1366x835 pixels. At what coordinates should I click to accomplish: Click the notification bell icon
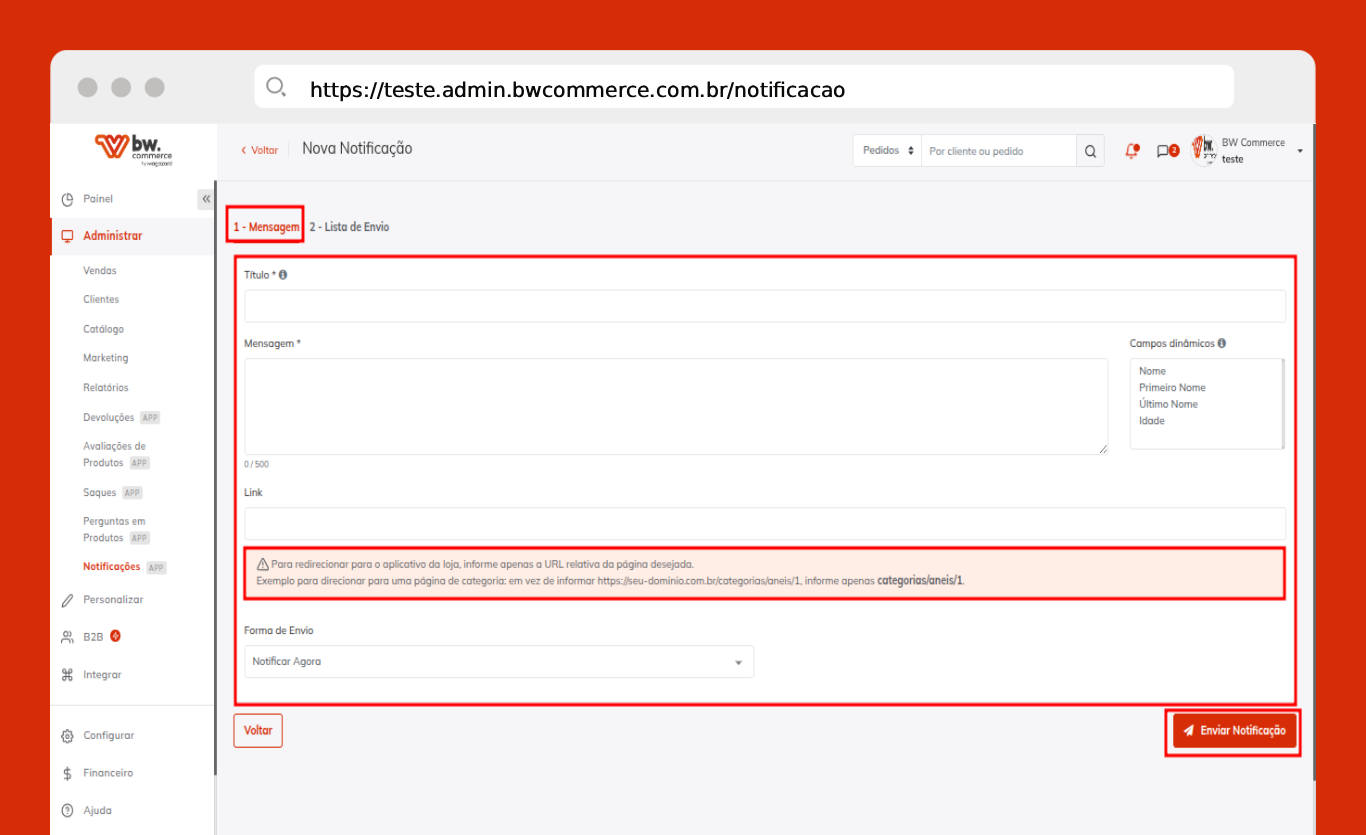(1132, 151)
